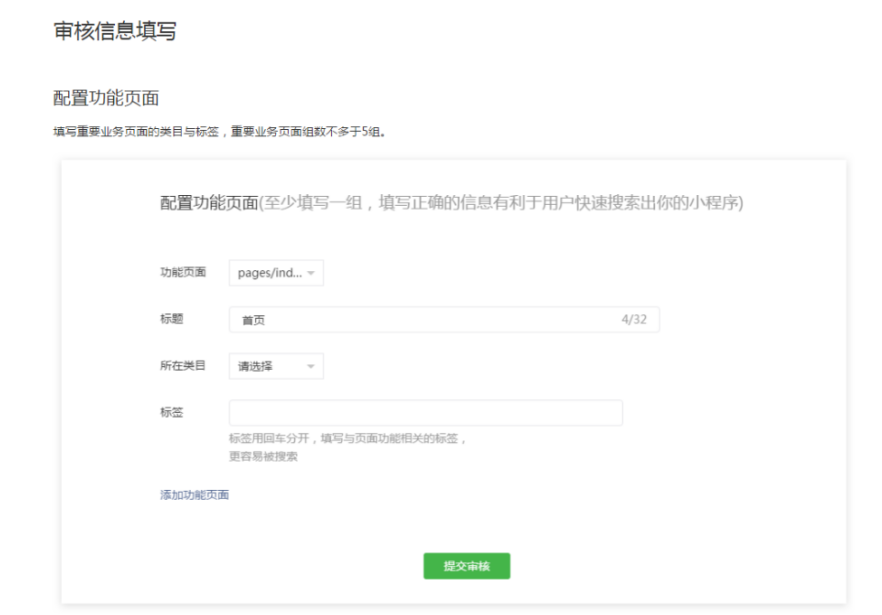Viewport: 882px width, 615px height.
Task: Click the 标题 field label
Action: [x=172, y=319]
